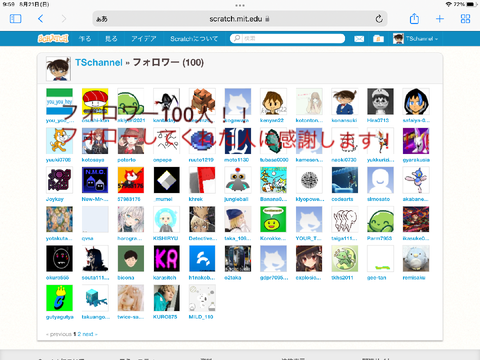Open the gutyagutya green avatar
This screenshot has width=480, height=360.
(x=59, y=298)
